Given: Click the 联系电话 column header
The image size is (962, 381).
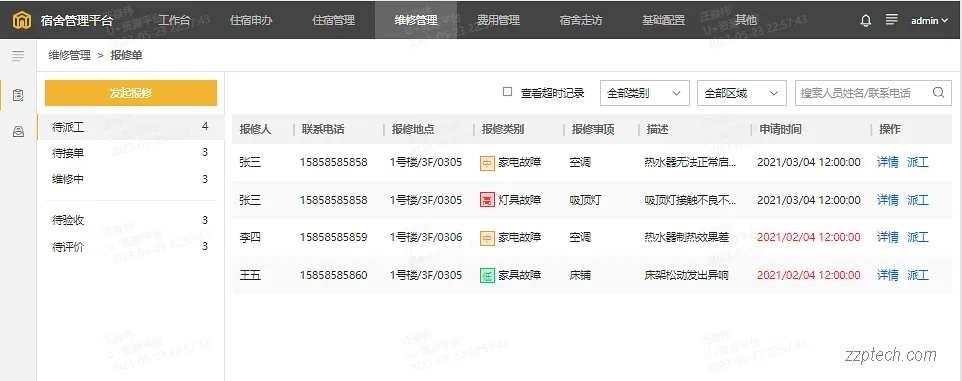Looking at the screenshot, I should [x=323, y=129].
